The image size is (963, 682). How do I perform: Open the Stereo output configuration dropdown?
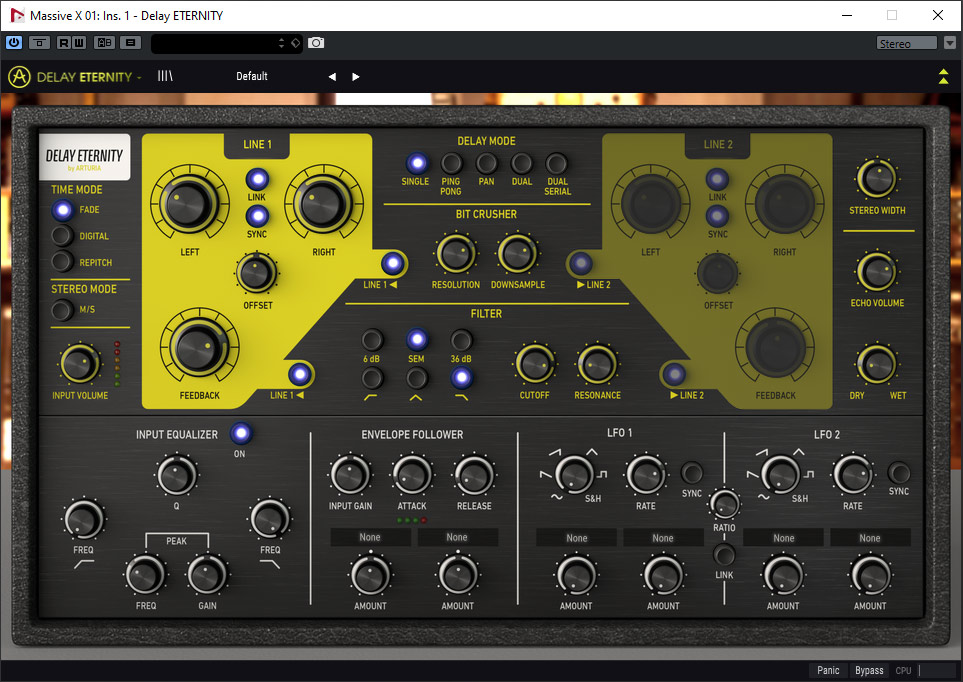pos(907,43)
